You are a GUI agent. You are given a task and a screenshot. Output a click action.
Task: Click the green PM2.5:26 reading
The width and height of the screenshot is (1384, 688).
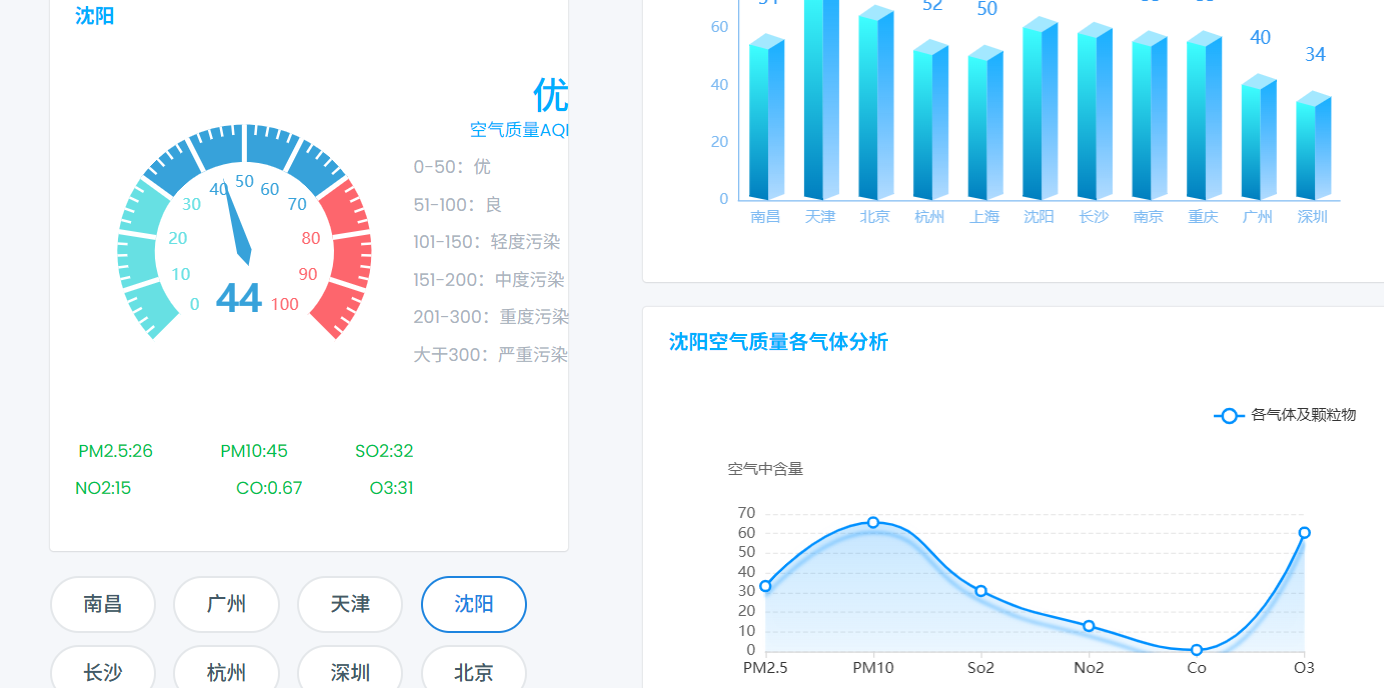click(114, 451)
